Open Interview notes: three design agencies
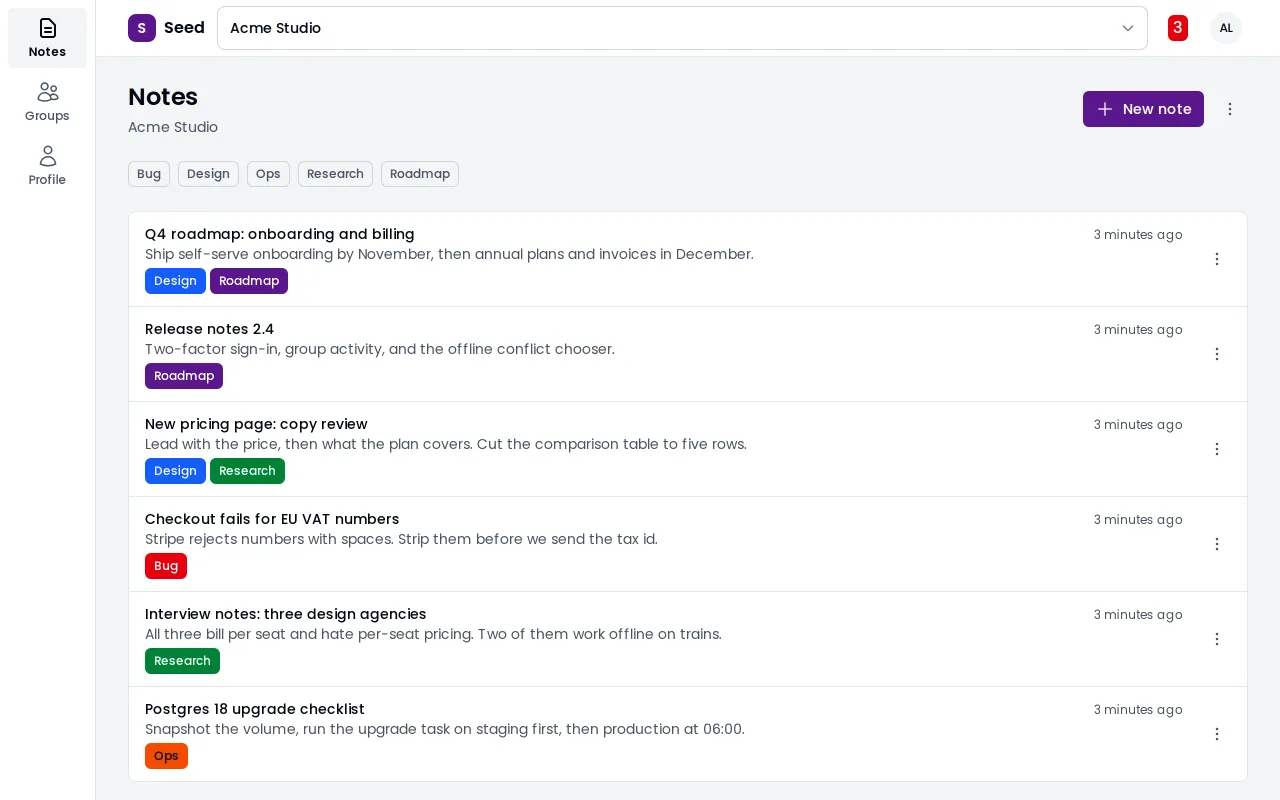 tap(286, 614)
